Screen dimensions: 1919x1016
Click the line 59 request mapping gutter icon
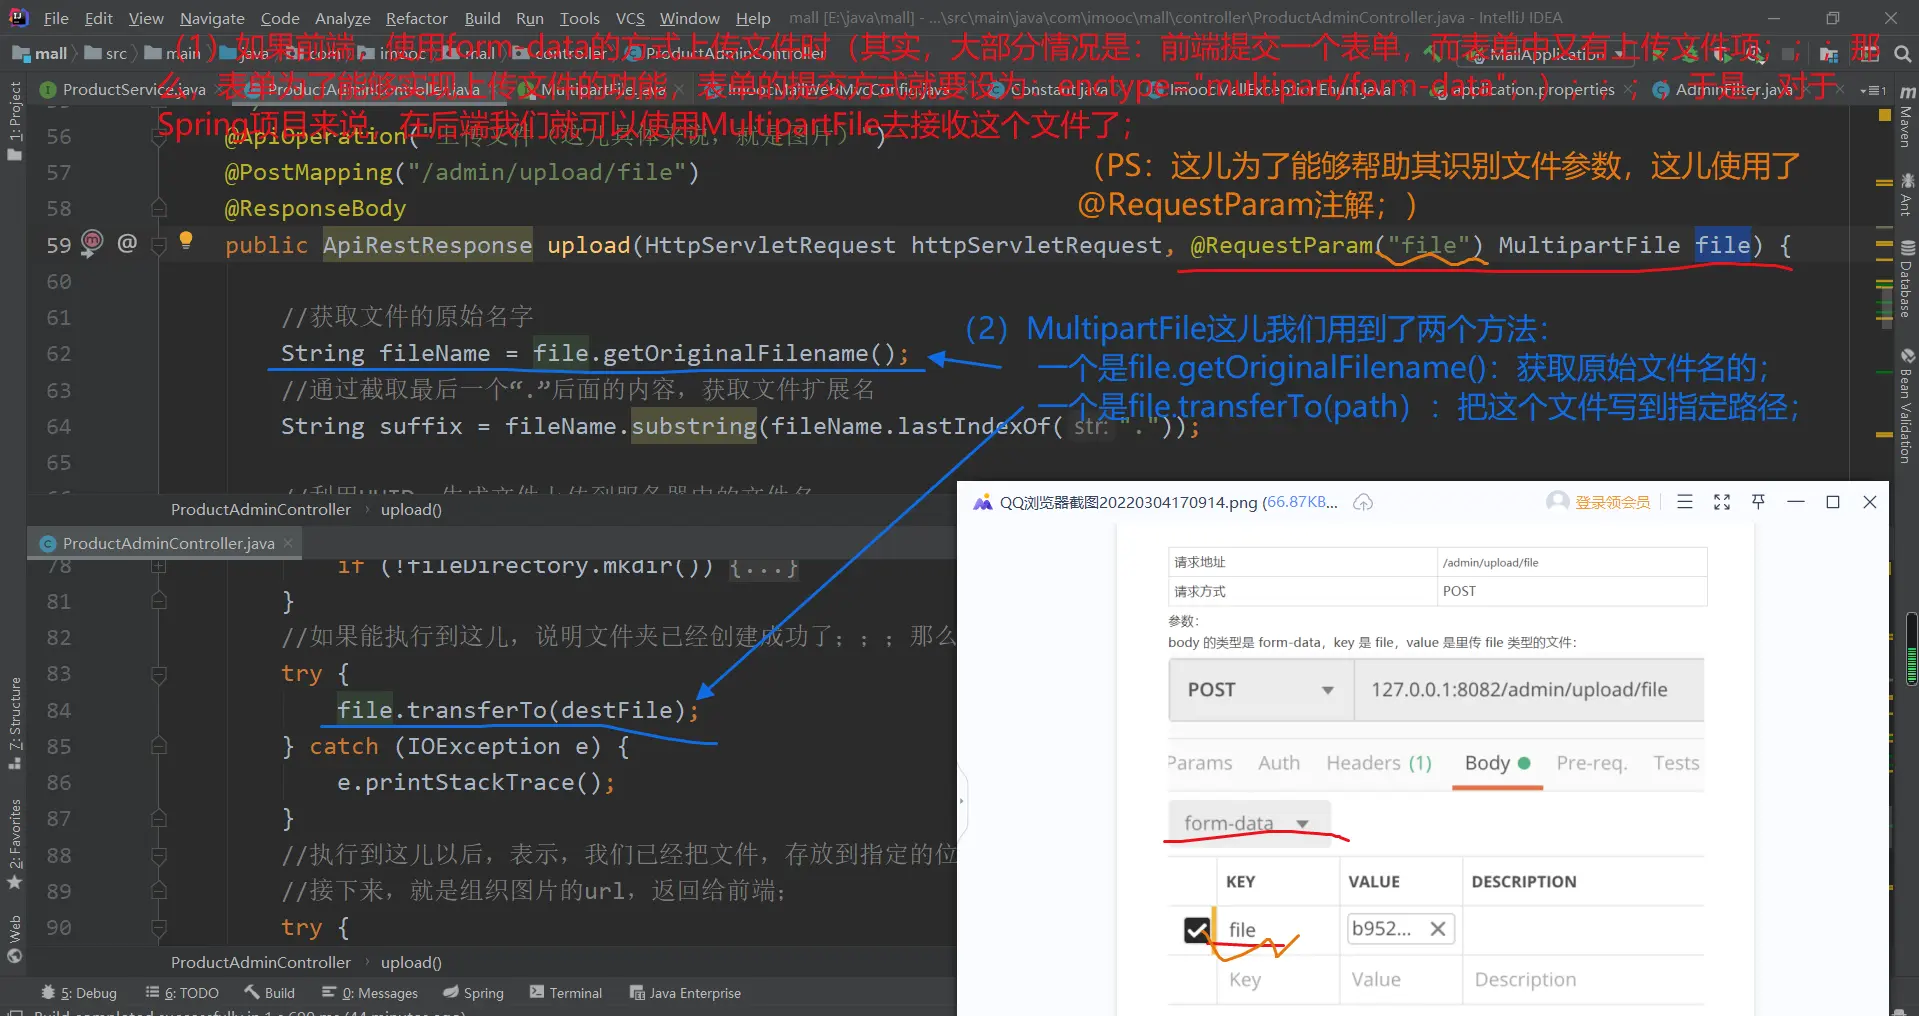[92, 243]
